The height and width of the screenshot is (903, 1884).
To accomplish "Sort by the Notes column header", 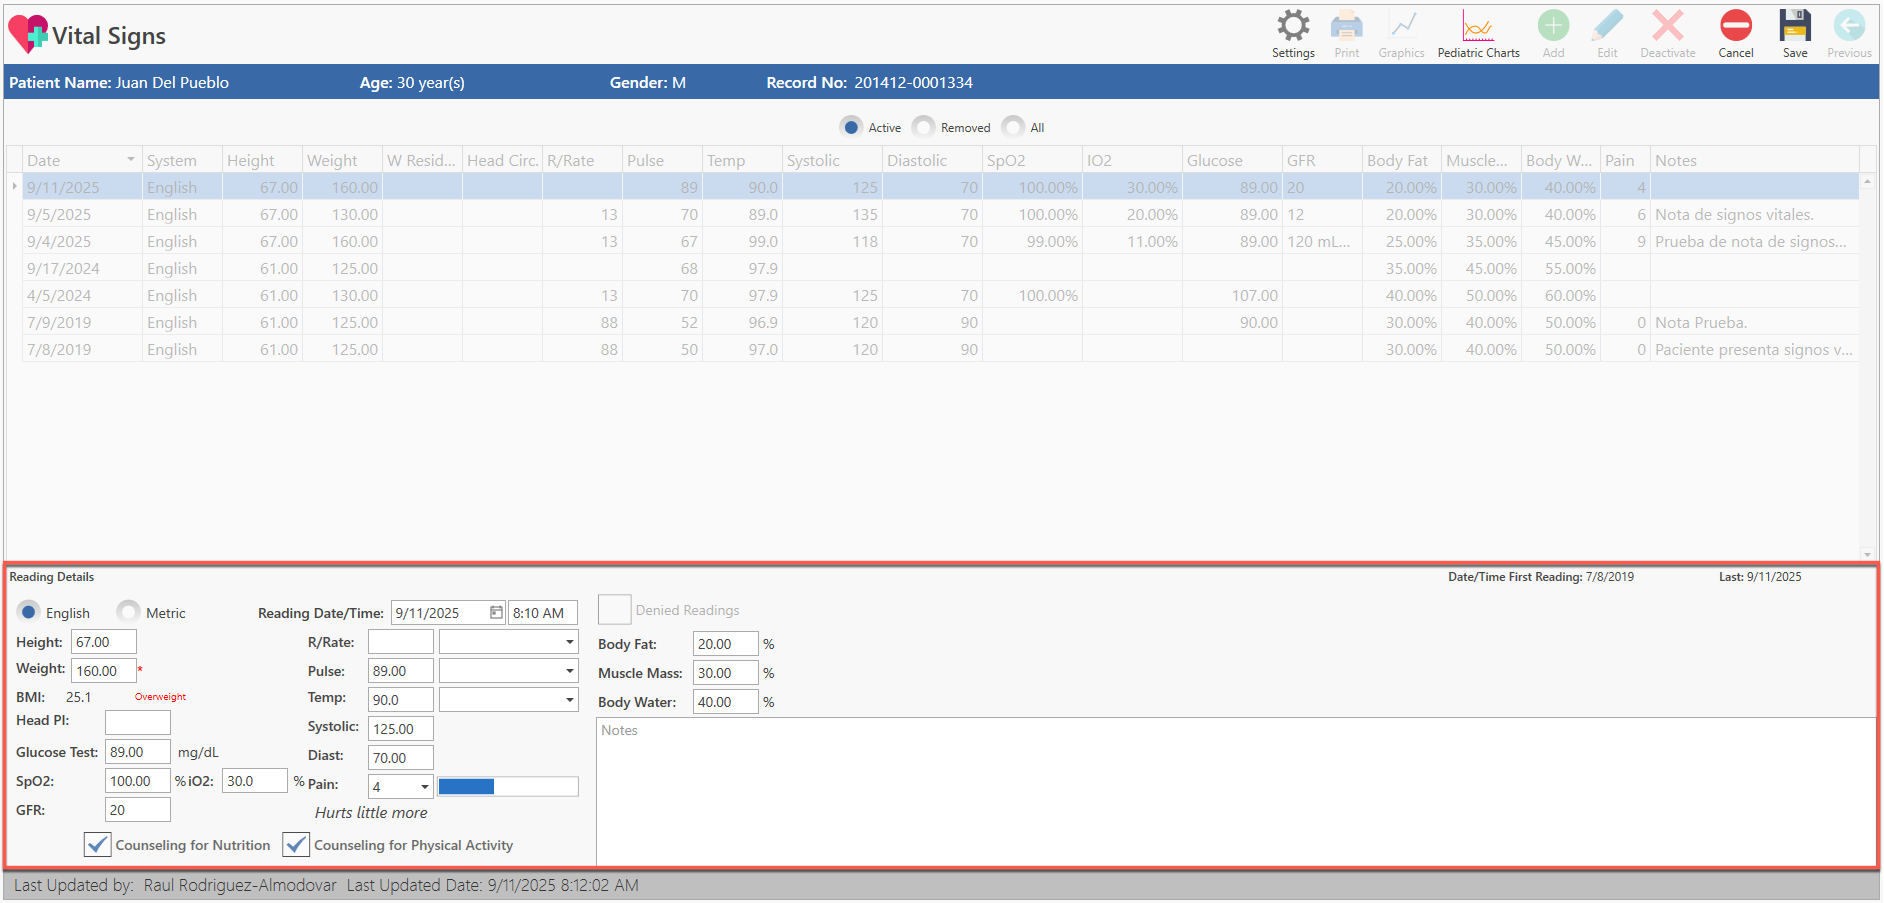I will click(x=1754, y=160).
